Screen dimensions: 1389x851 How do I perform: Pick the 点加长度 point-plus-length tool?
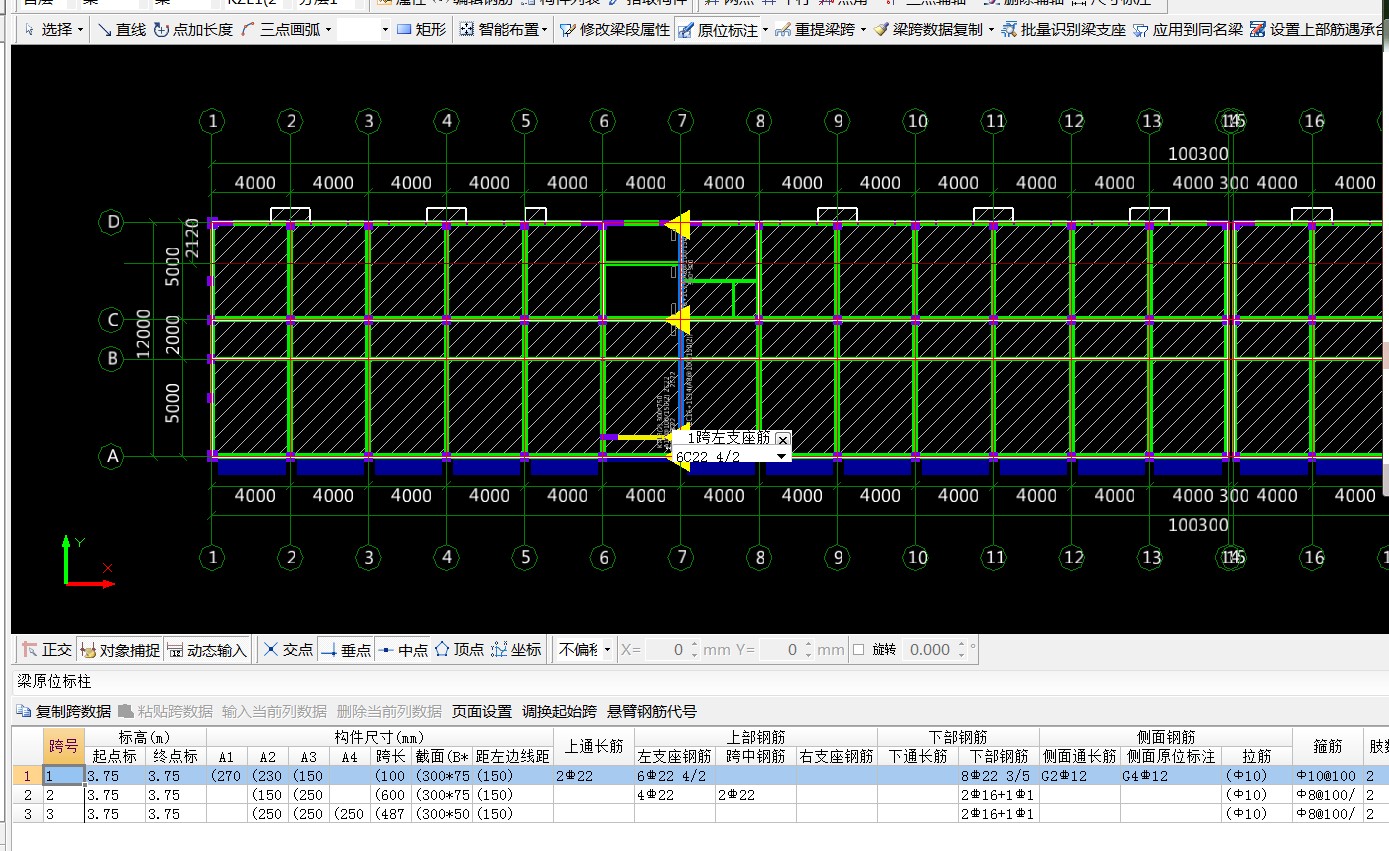pyautogui.click(x=193, y=30)
